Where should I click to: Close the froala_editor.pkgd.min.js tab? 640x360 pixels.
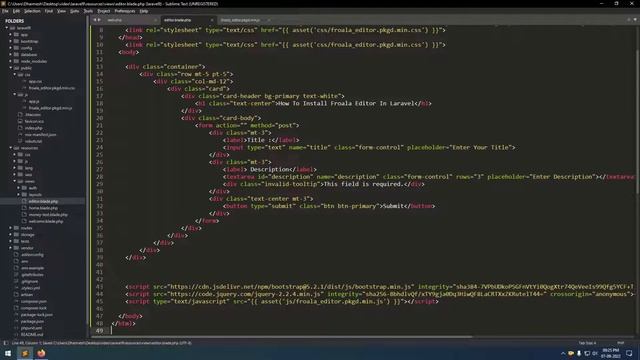pyautogui.click(x=268, y=20)
